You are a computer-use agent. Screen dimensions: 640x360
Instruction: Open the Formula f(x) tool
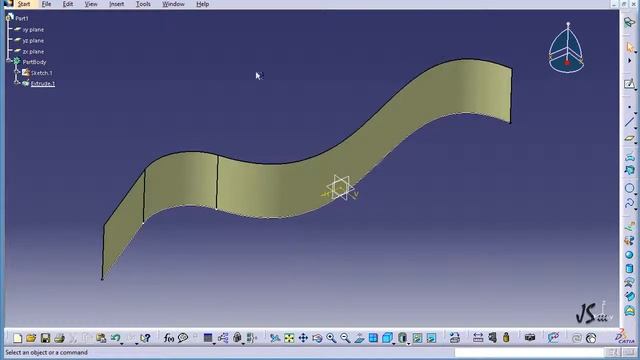[x=169, y=338]
